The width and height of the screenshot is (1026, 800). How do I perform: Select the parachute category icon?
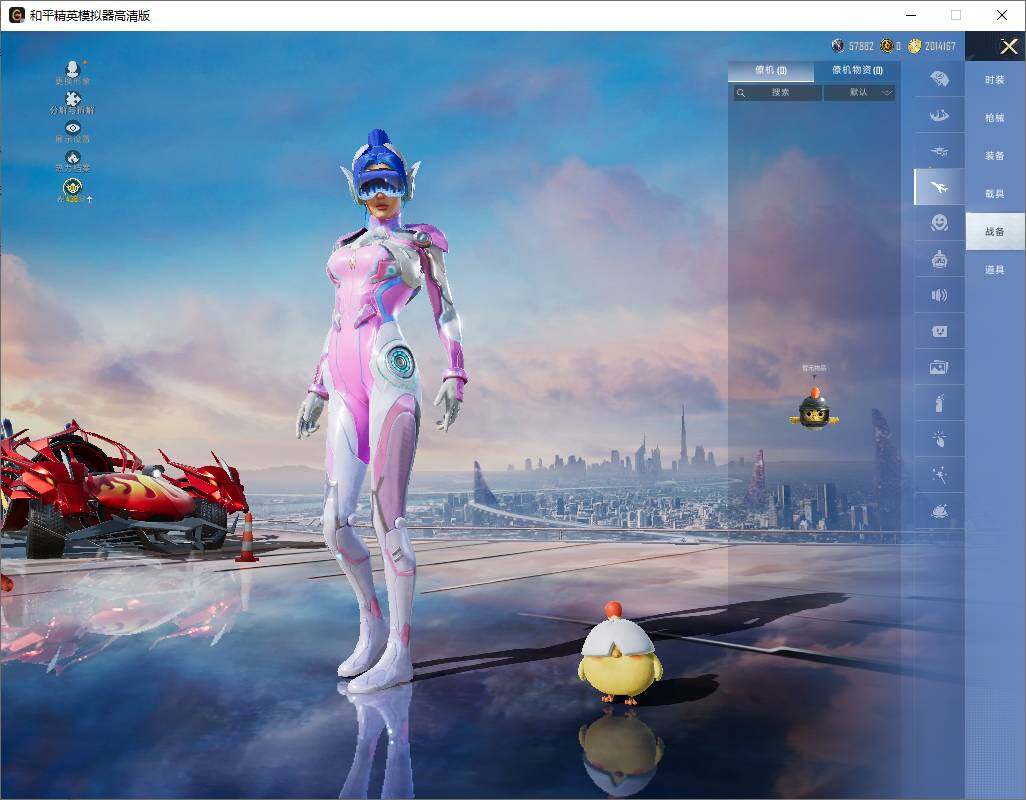point(940,115)
